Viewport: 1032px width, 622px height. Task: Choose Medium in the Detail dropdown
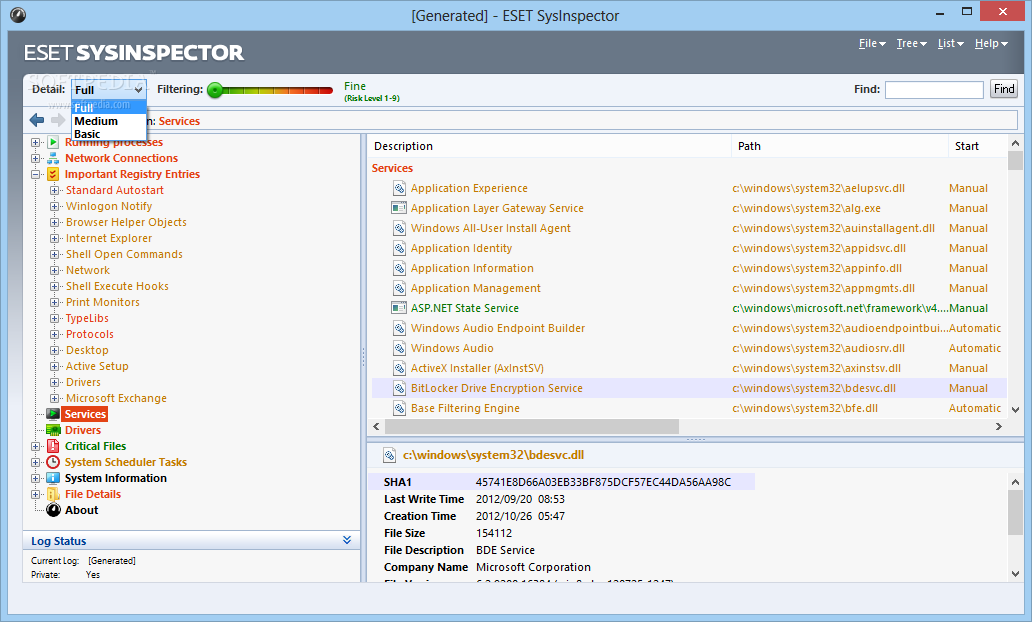tap(109, 121)
